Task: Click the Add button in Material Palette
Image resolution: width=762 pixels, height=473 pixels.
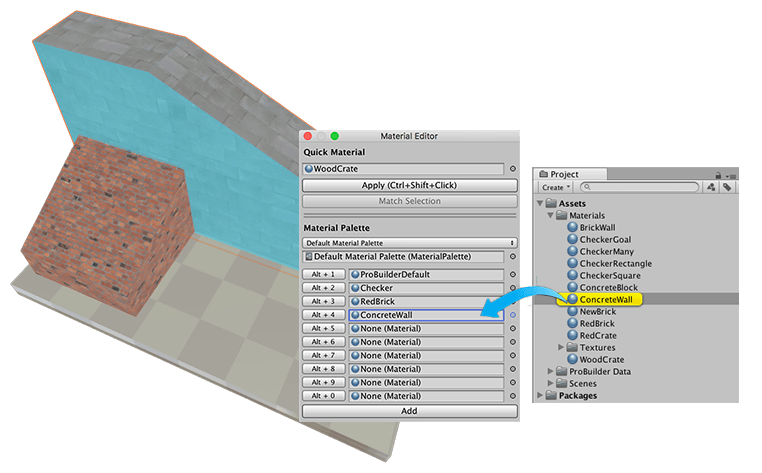Action: coord(409,411)
